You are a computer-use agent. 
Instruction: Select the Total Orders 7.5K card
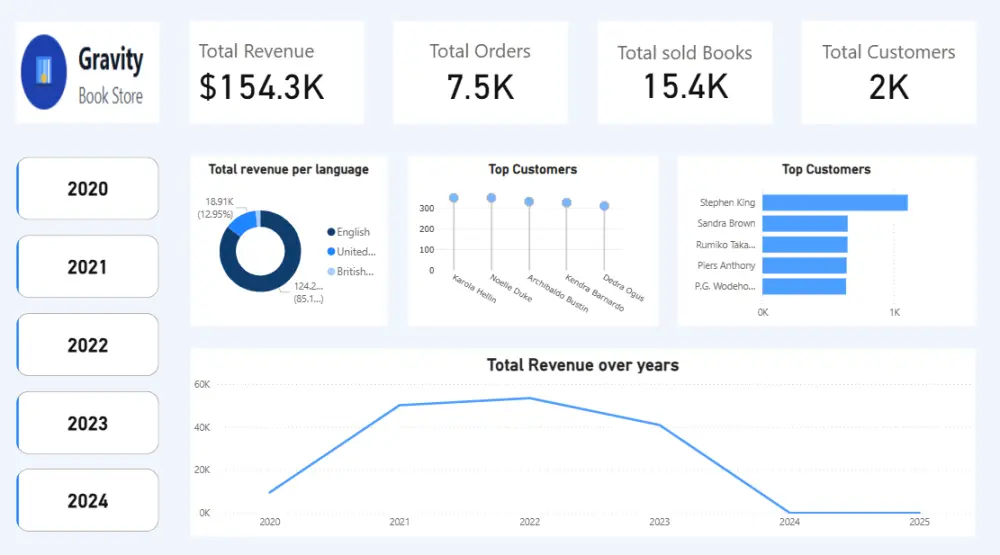[x=480, y=72]
